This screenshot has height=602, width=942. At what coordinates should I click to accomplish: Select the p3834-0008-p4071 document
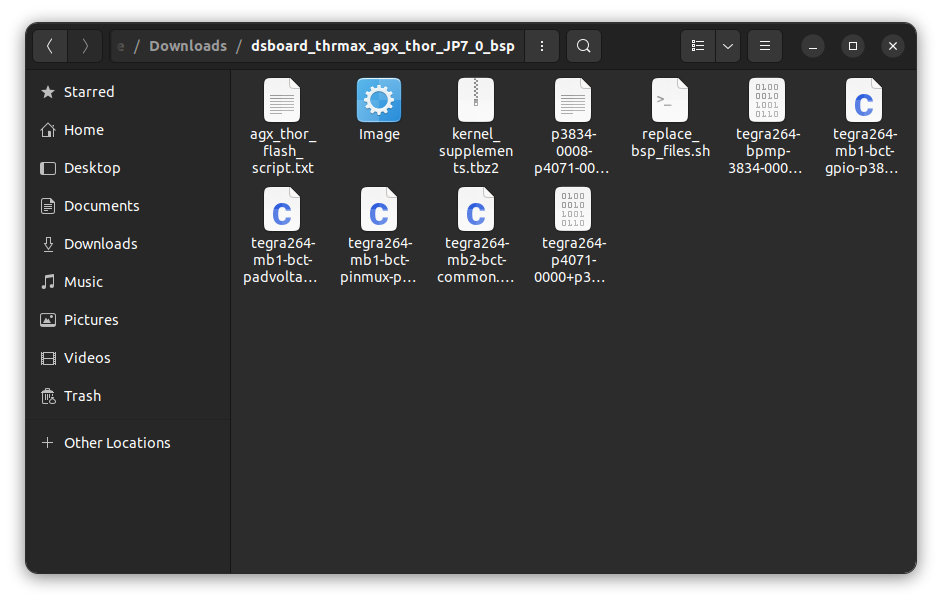[x=572, y=100]
